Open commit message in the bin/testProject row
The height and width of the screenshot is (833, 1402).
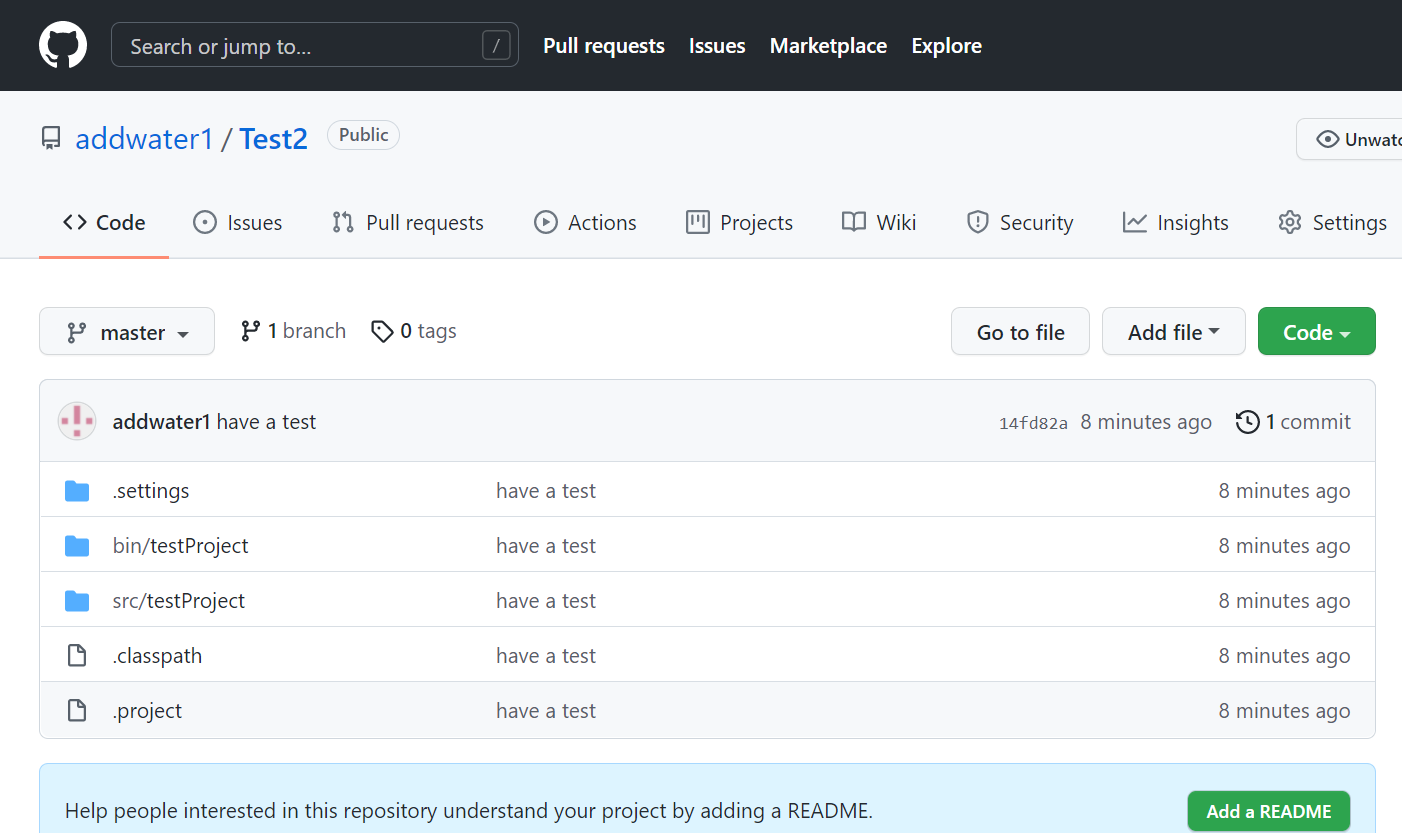(x=546, y=546)
